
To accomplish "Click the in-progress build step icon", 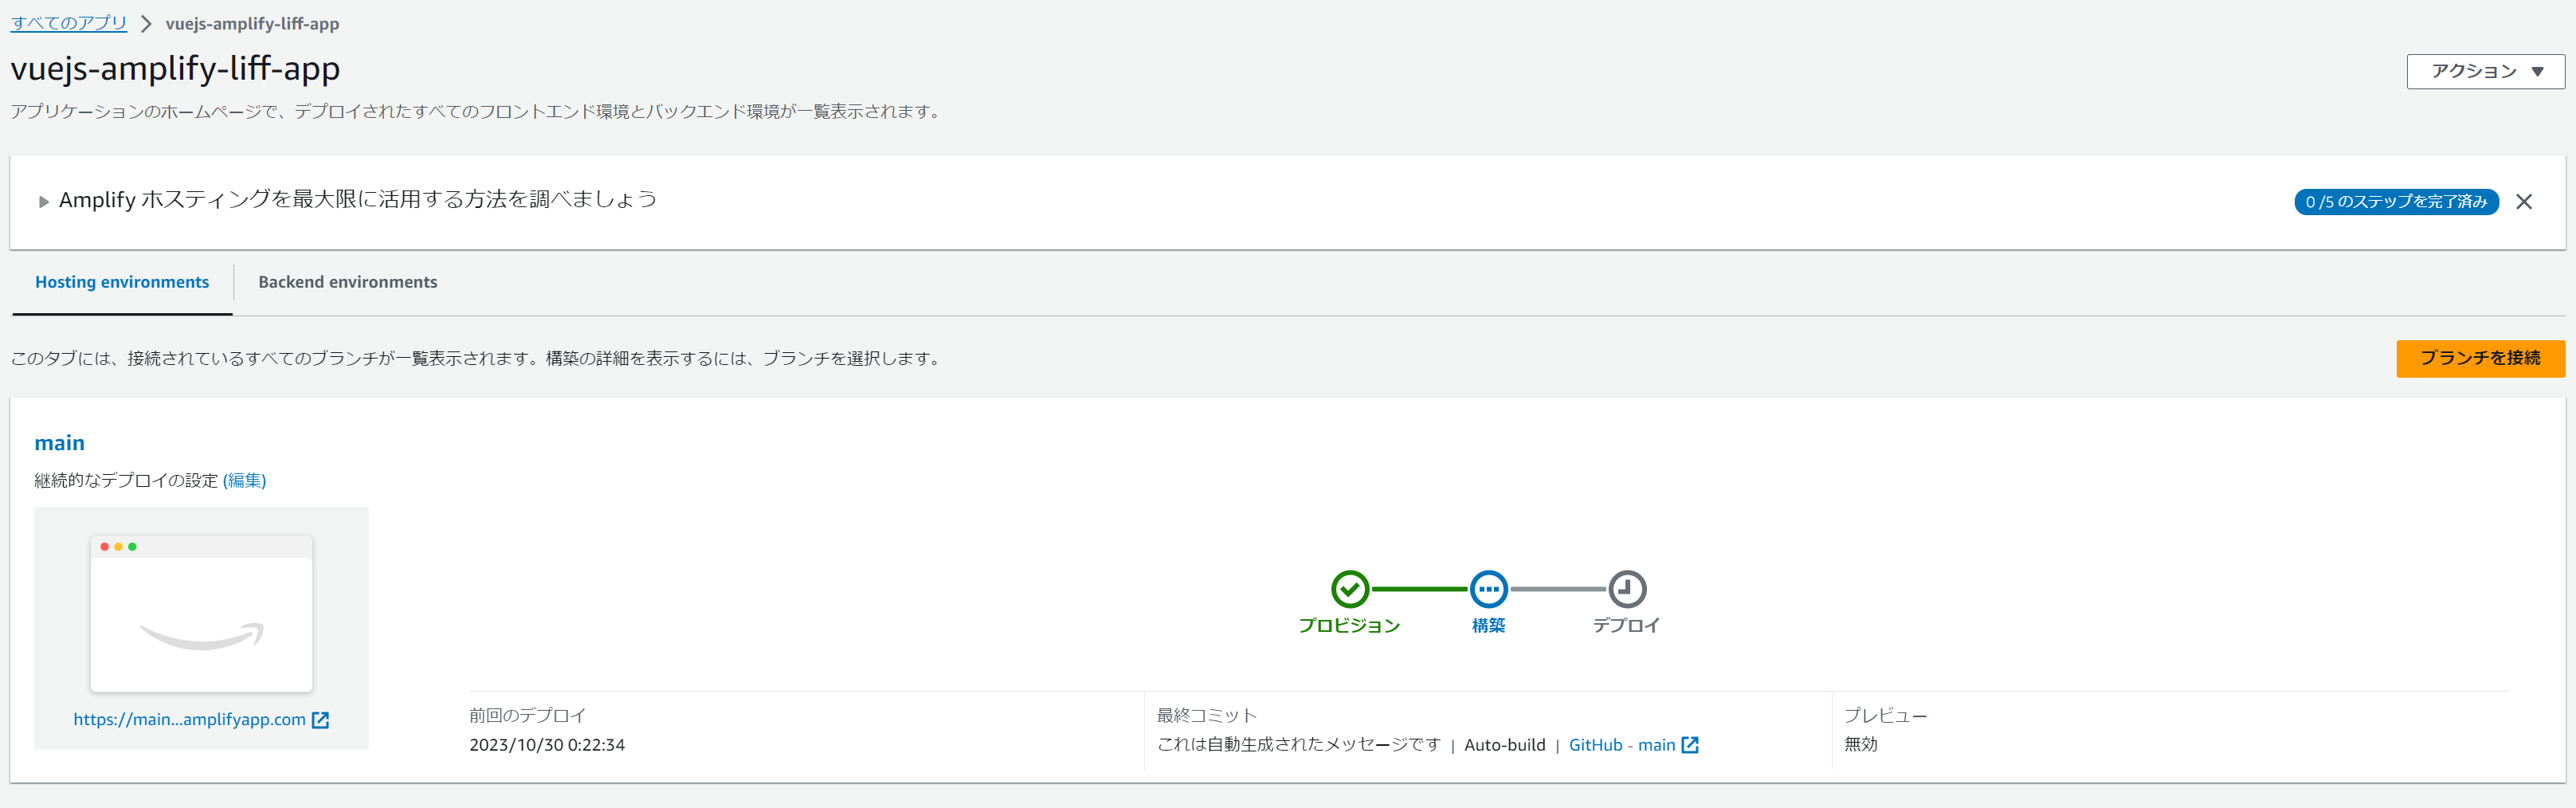I will (1488, 589).
